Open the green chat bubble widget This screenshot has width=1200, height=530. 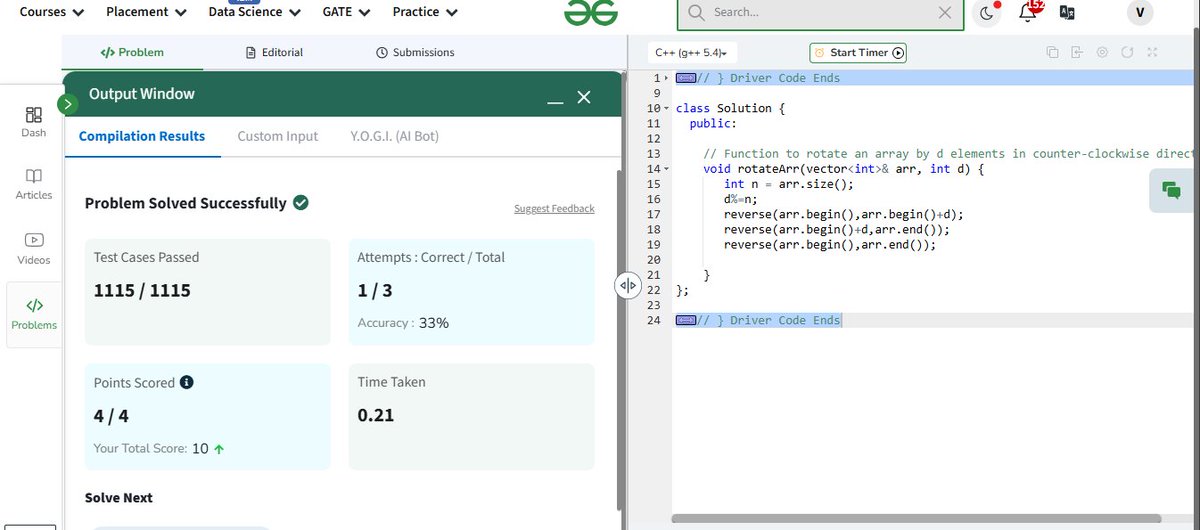(1172, 190)
